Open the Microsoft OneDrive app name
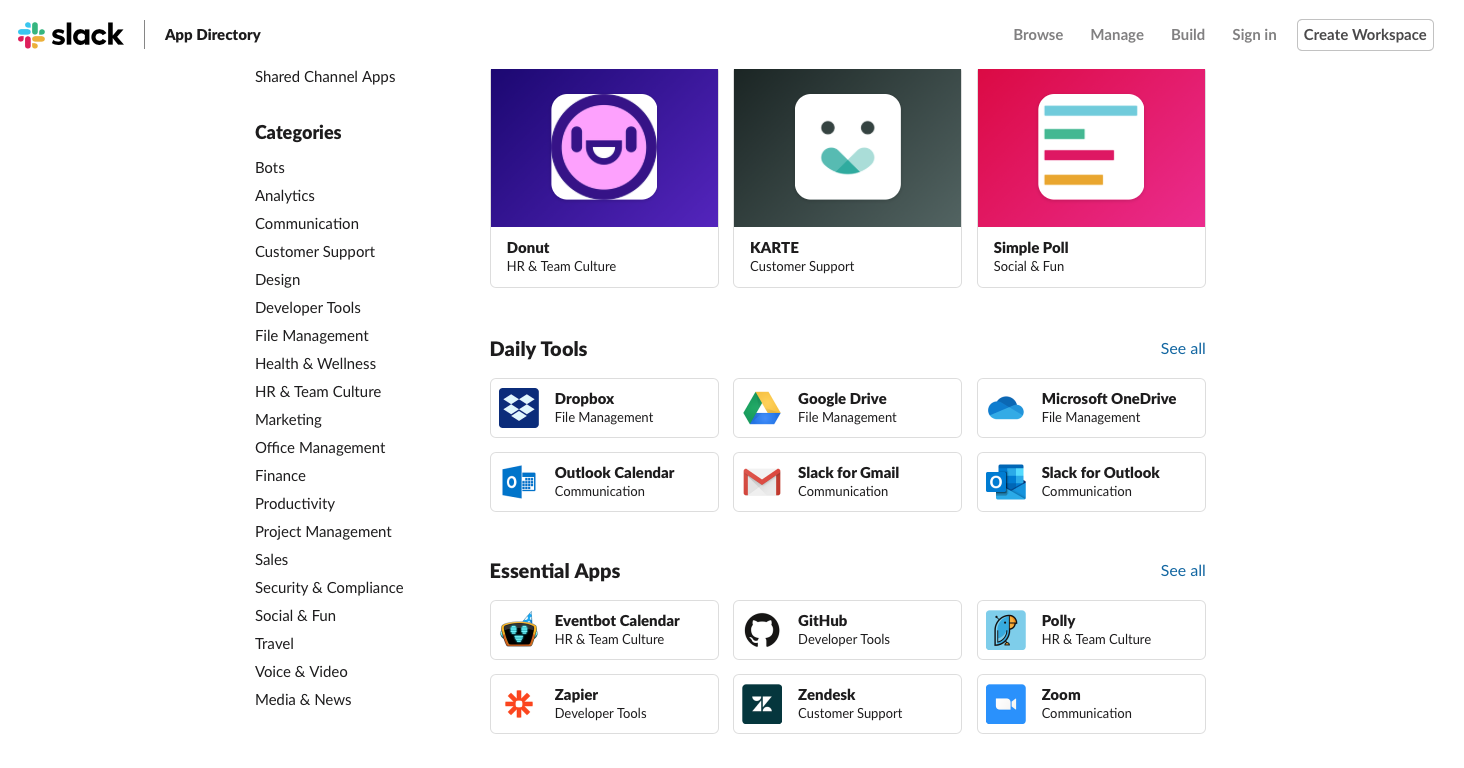Viewport: 1464px width, 768px height. tap(1109, 399)
